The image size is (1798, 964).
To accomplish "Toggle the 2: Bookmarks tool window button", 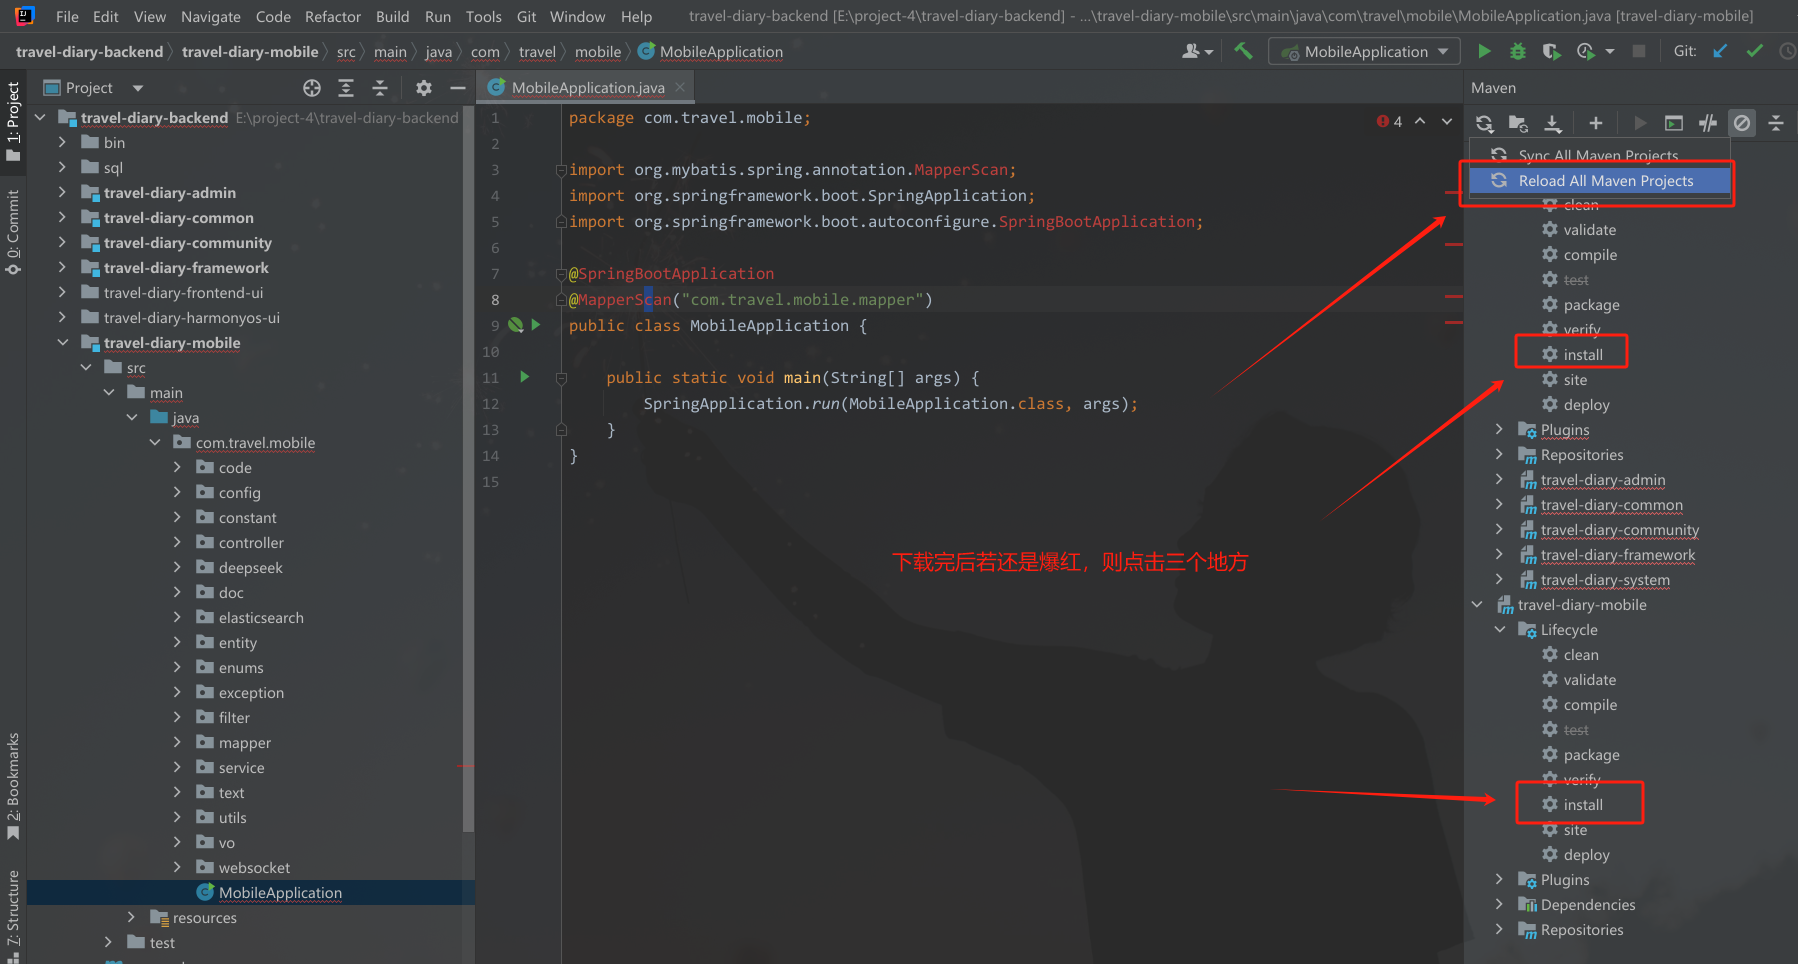I will click(x=13, y=786).
